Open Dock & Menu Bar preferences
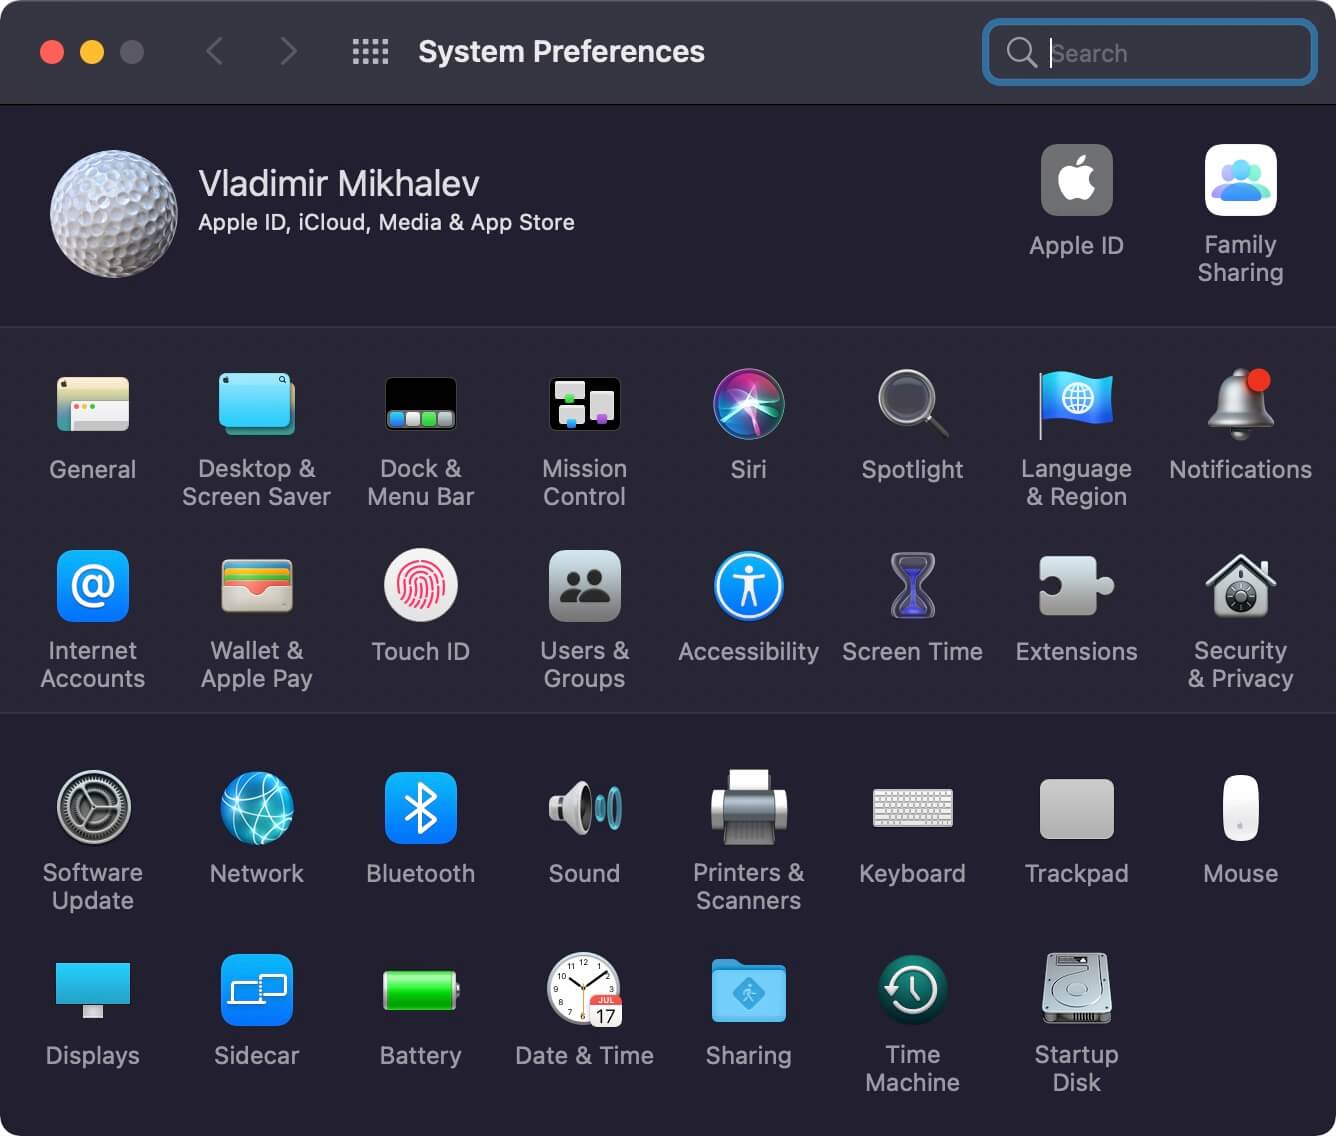 click(421, 404)
